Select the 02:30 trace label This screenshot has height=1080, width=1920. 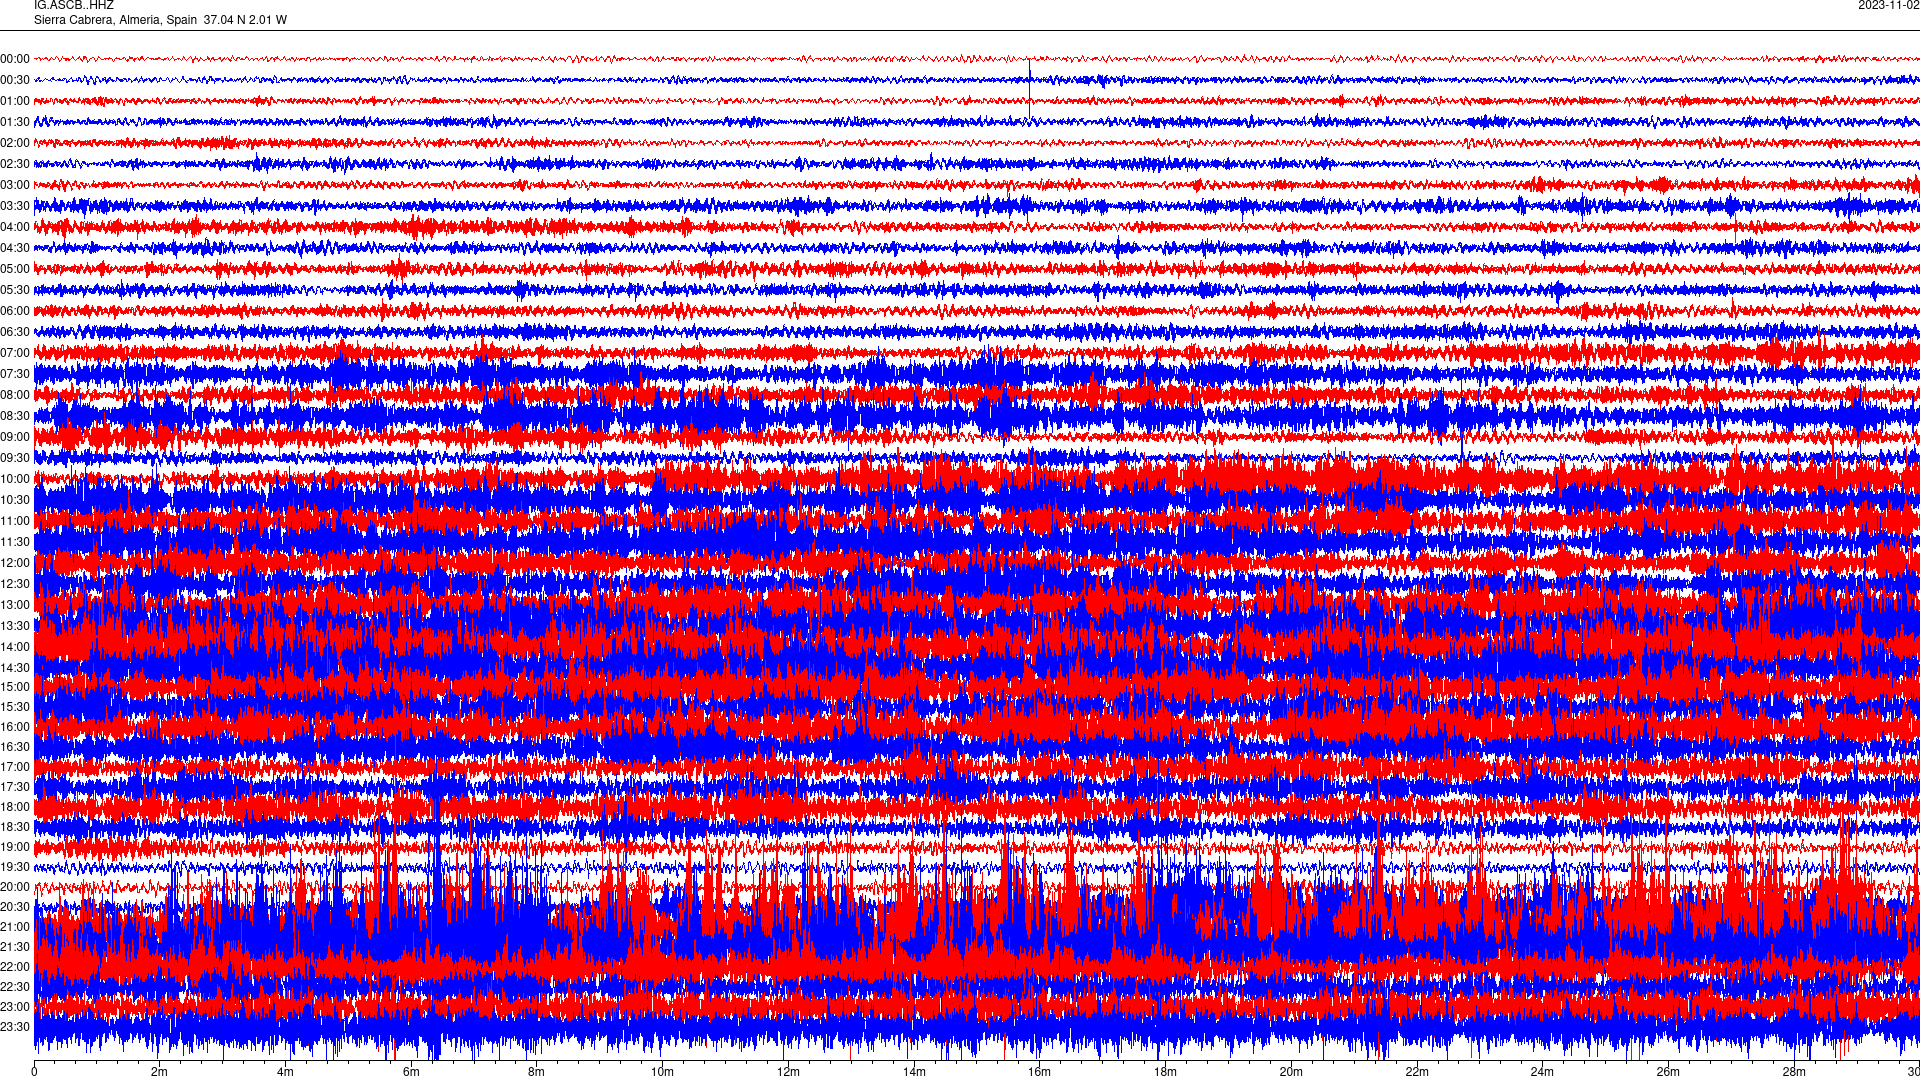pos(15,164)
